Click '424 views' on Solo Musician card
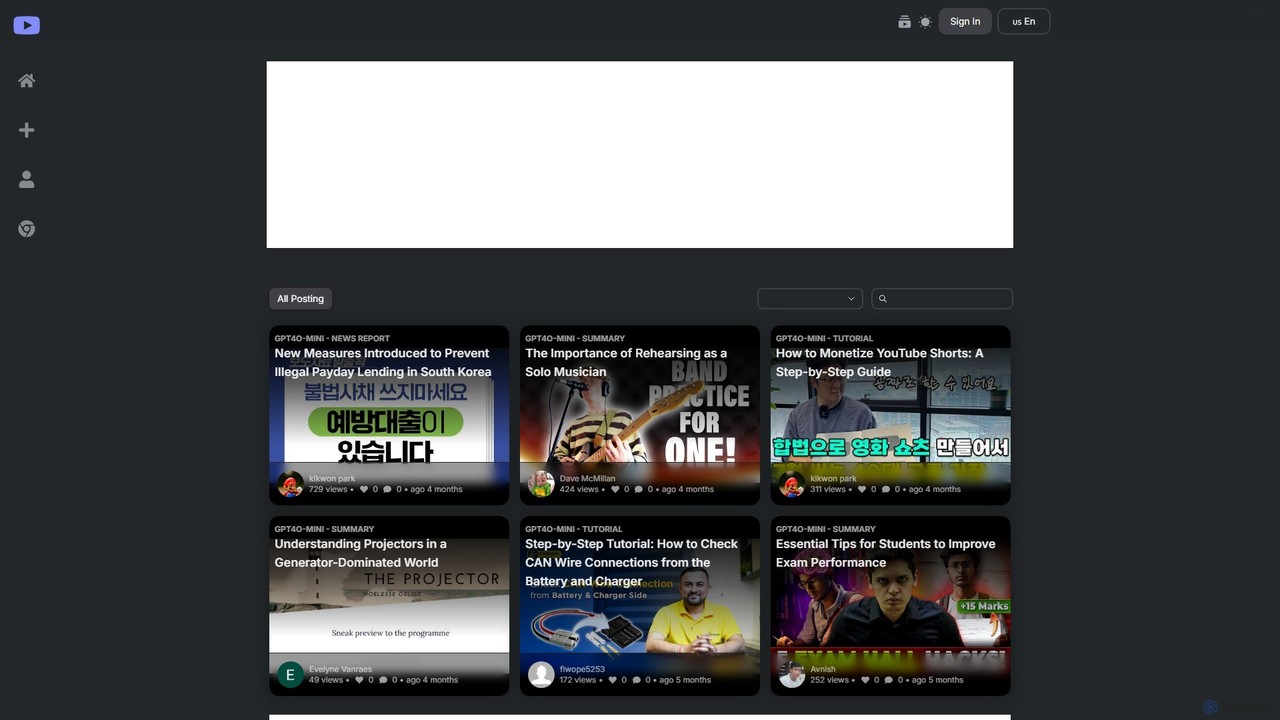 (x=579, y=489)
